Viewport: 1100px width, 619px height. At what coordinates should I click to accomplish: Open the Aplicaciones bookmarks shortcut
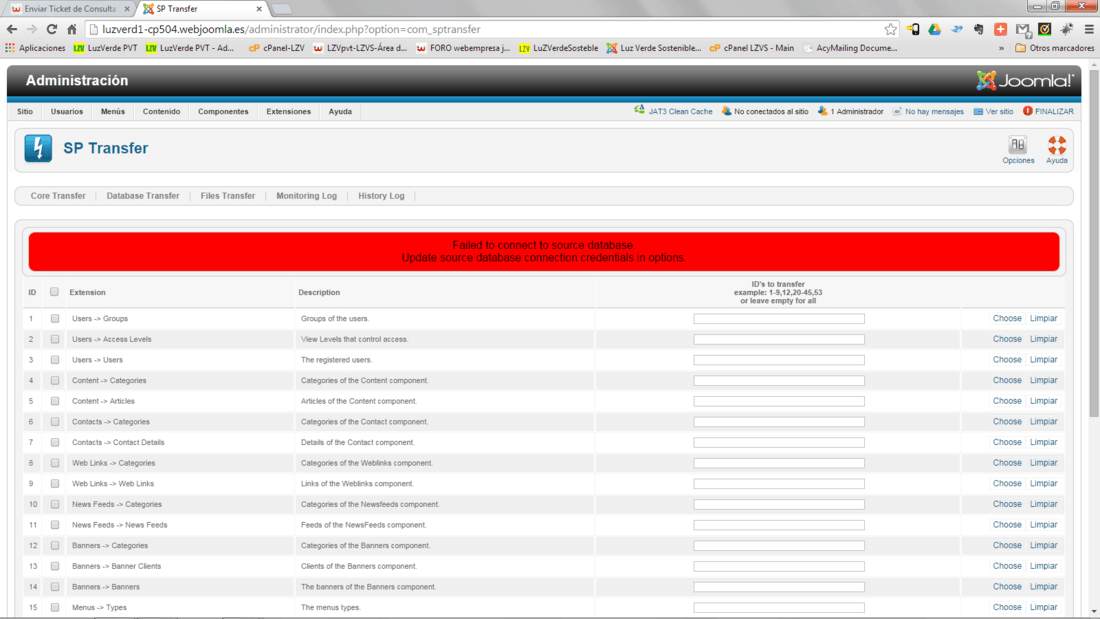coord(35,48)
